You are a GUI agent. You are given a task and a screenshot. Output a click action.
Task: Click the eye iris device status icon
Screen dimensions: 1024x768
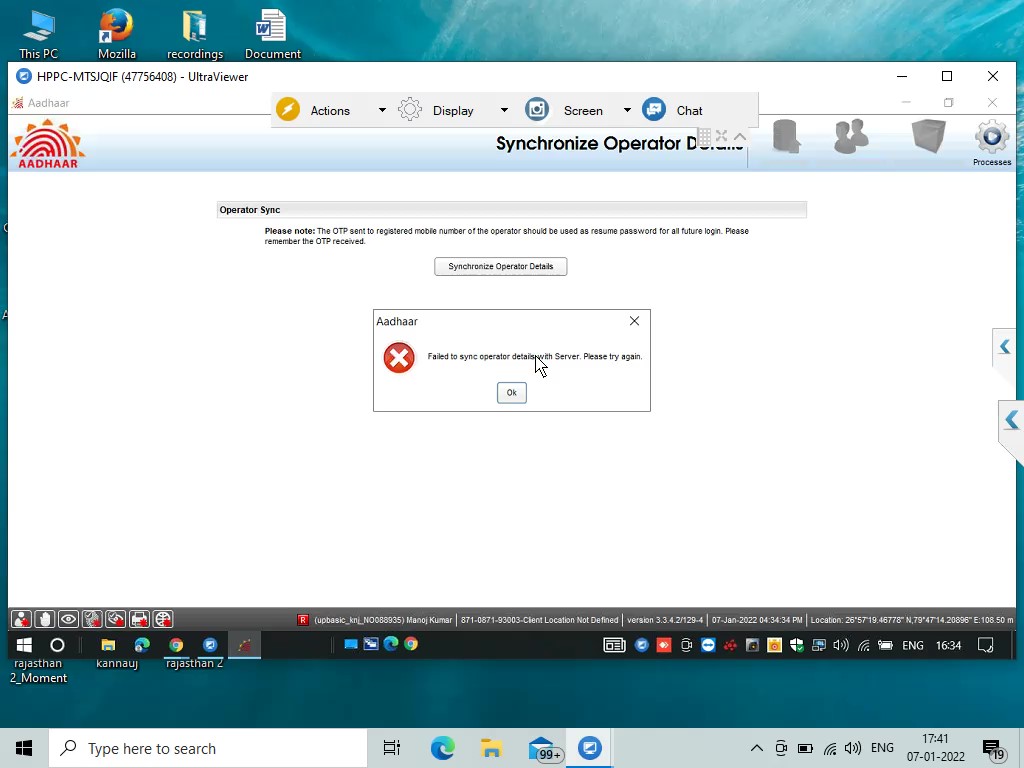tap(69, 618)
